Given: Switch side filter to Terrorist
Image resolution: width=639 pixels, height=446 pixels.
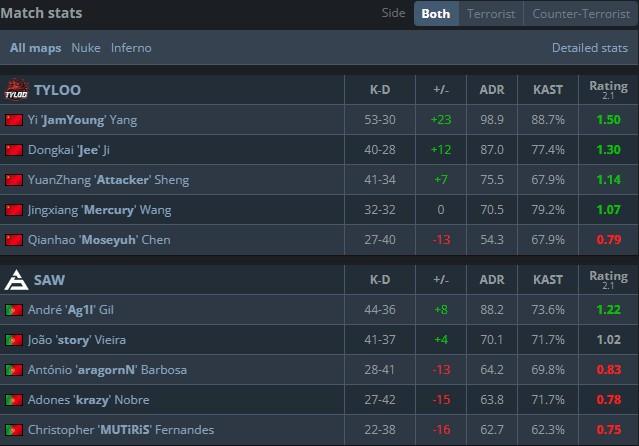Looking at the screenshot, I should click(x=490, y=14).
